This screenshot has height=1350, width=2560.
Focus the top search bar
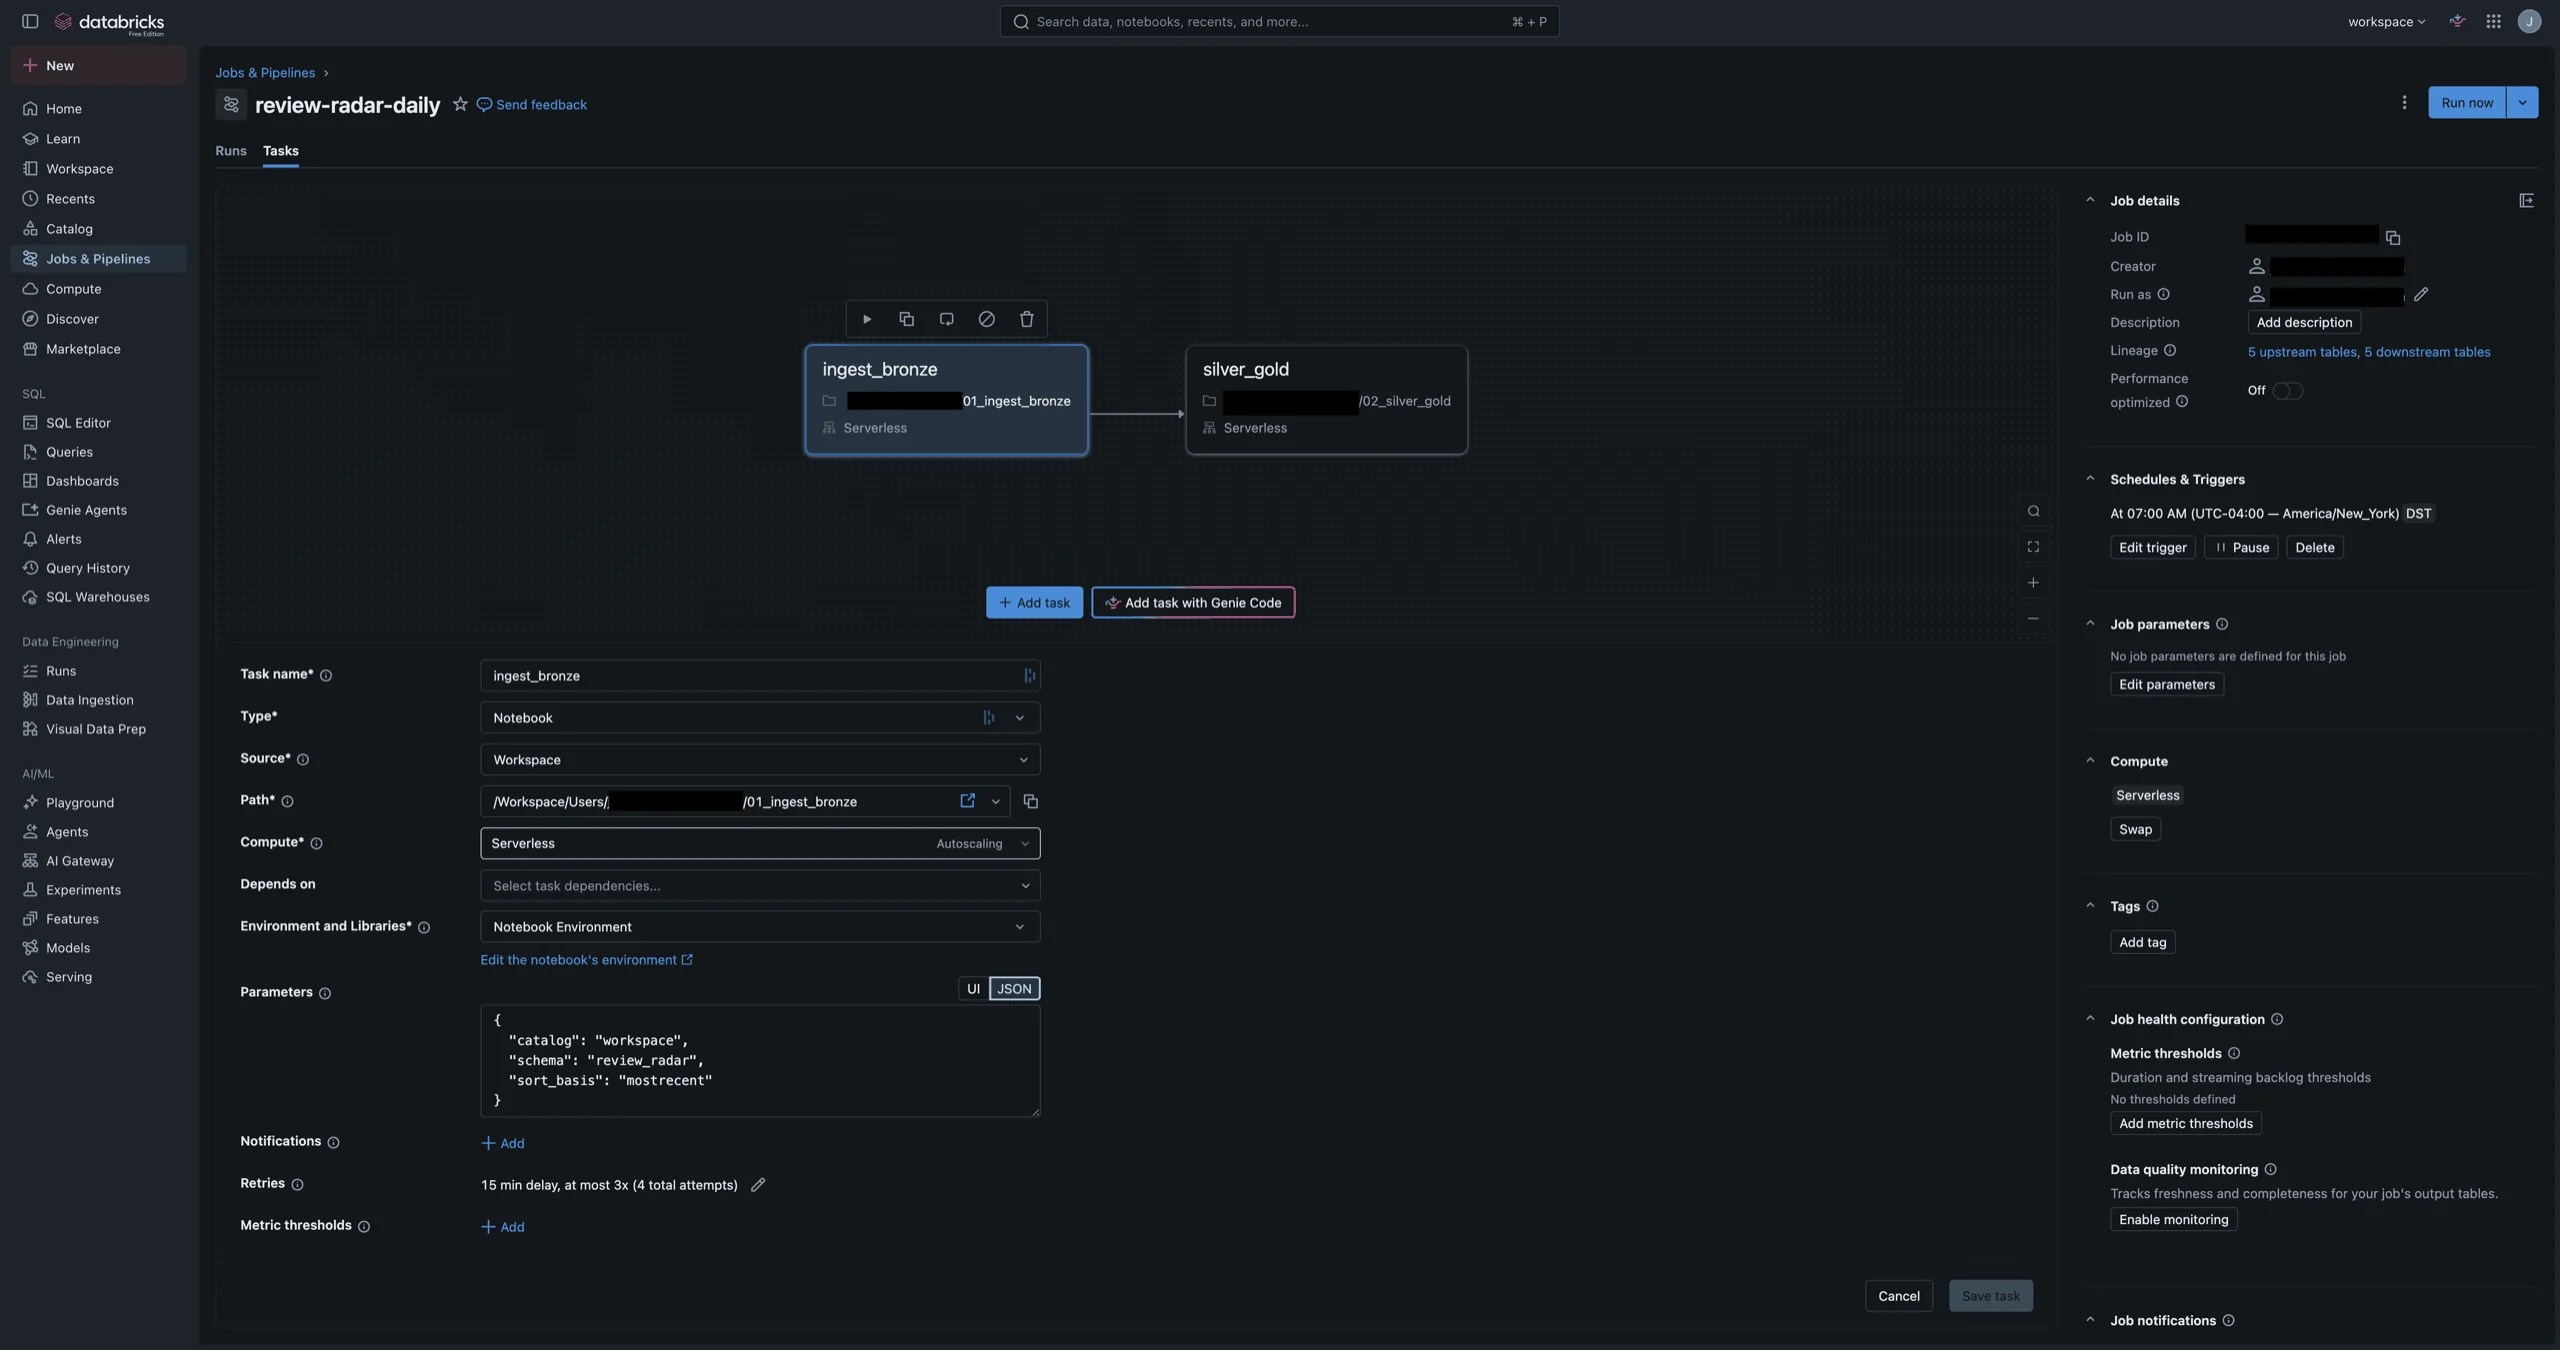point(1279,21)
